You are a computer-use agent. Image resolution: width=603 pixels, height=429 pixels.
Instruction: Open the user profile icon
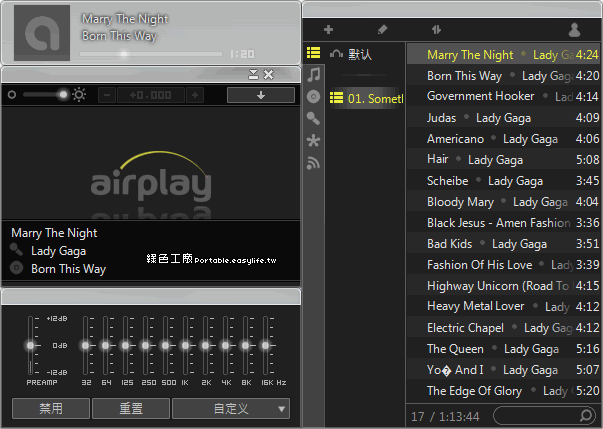[x=574, y=30]
